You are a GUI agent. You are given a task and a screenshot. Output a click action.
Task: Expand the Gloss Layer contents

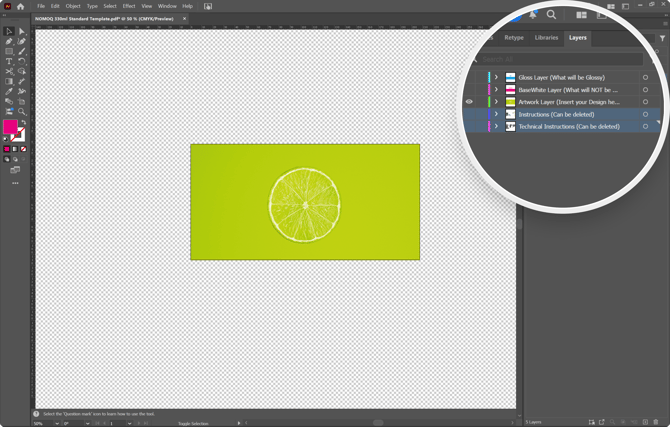[x=496, y=77]
